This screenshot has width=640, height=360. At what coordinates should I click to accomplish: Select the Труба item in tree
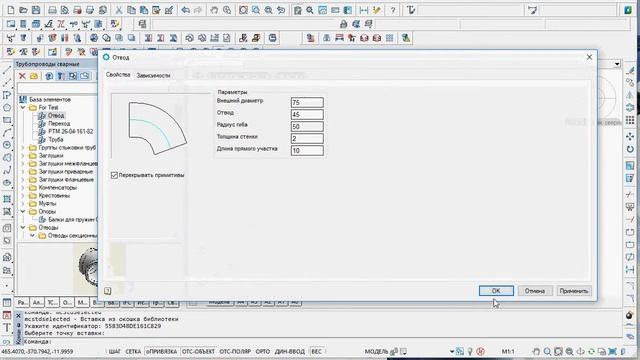pos(56,140)
